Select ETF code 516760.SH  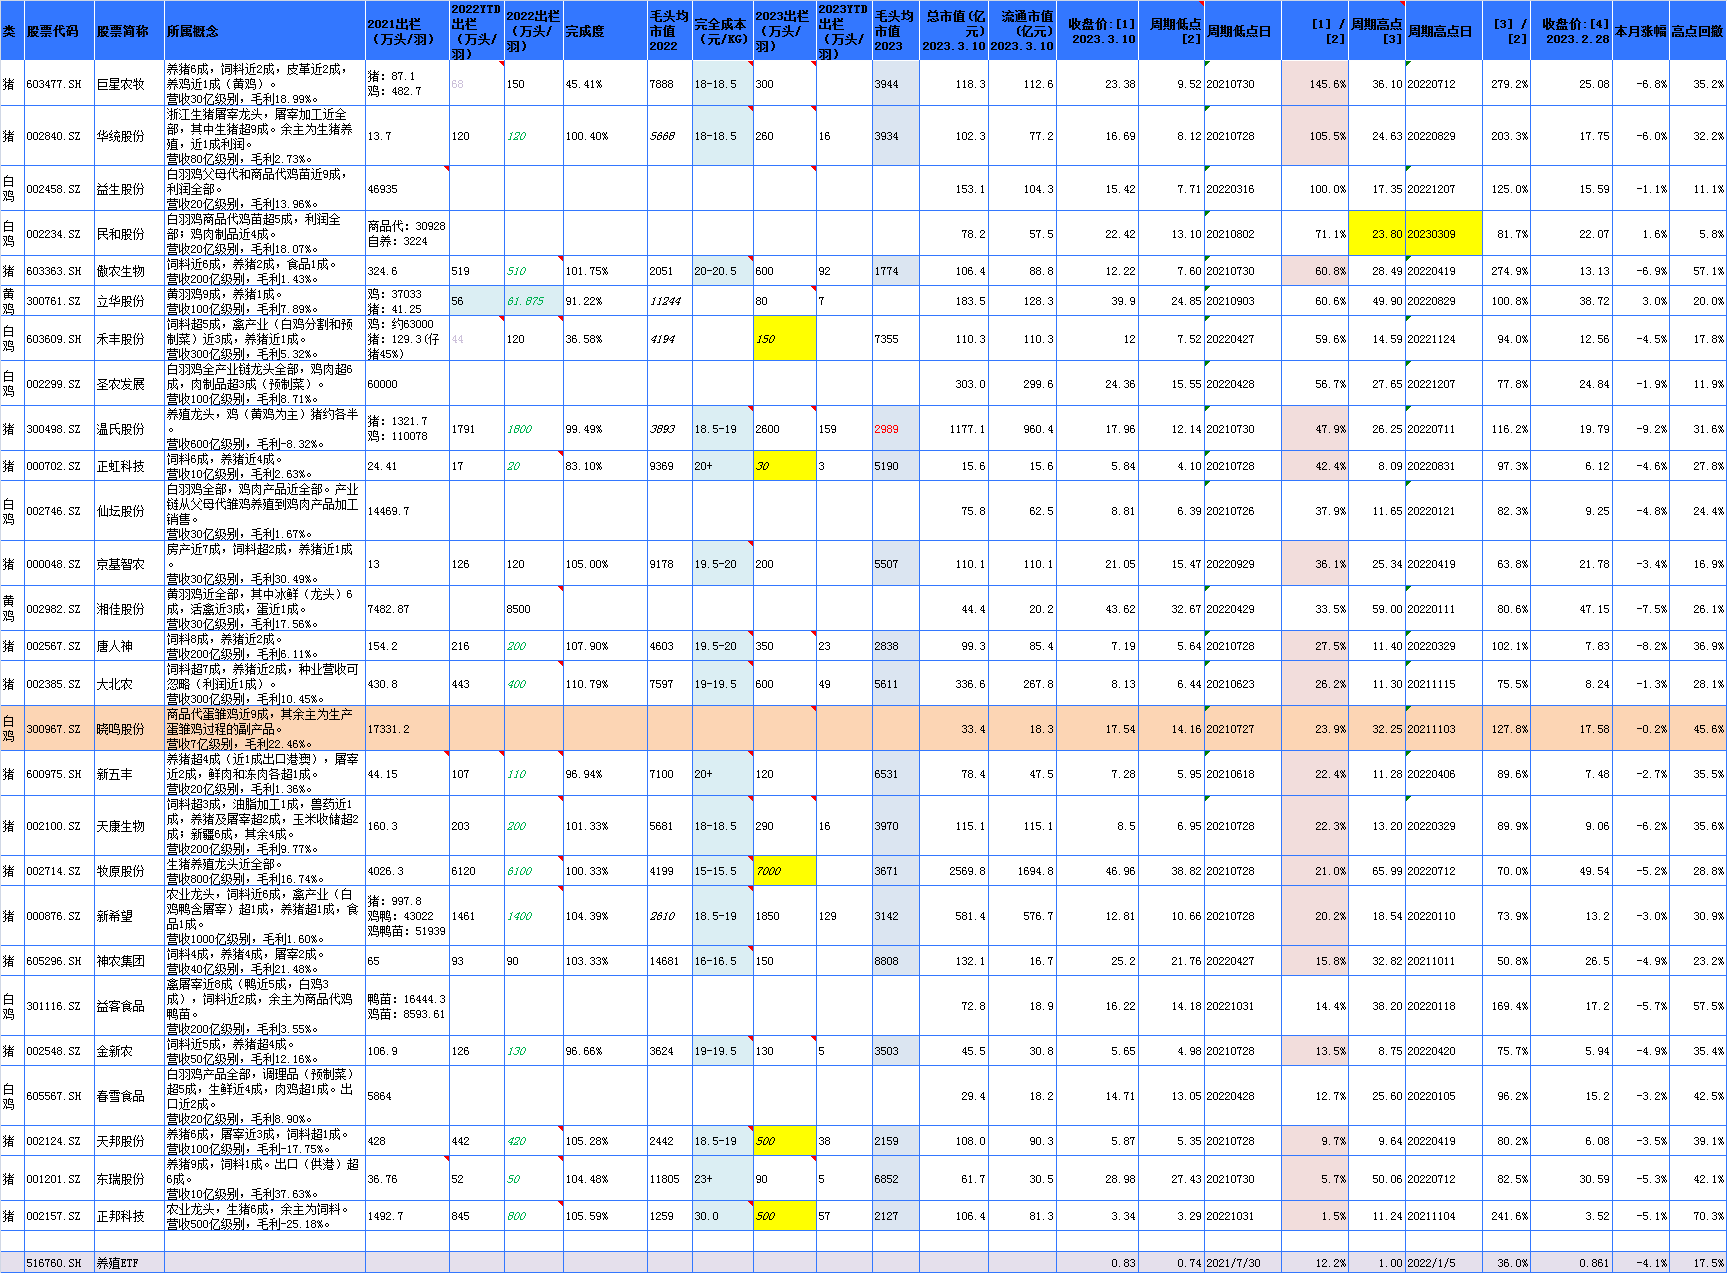(54, 1263)
